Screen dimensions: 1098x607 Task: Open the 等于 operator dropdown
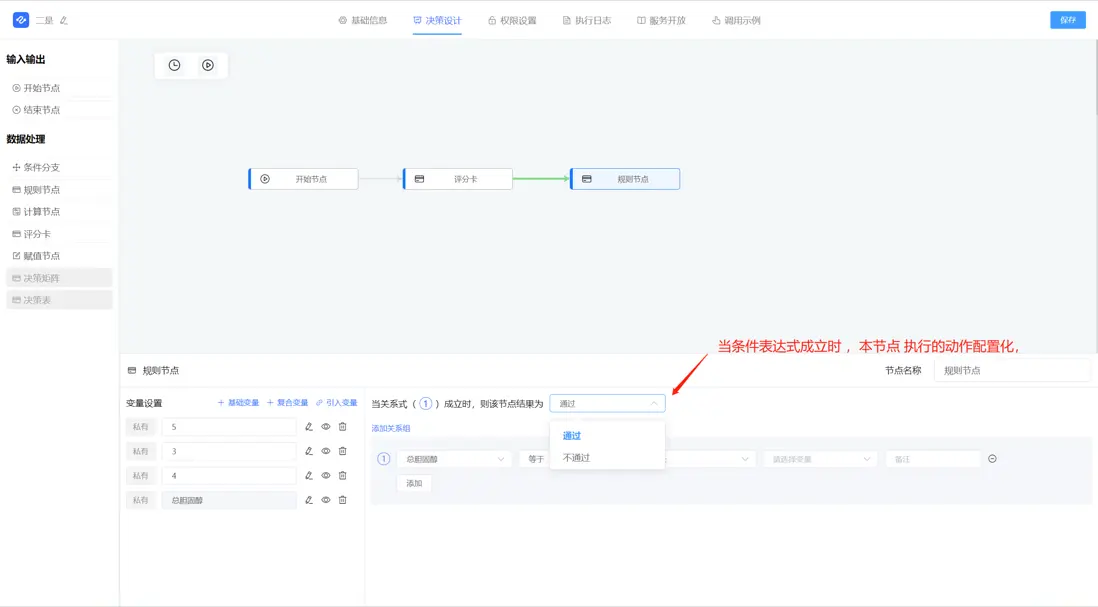(534, 459)
